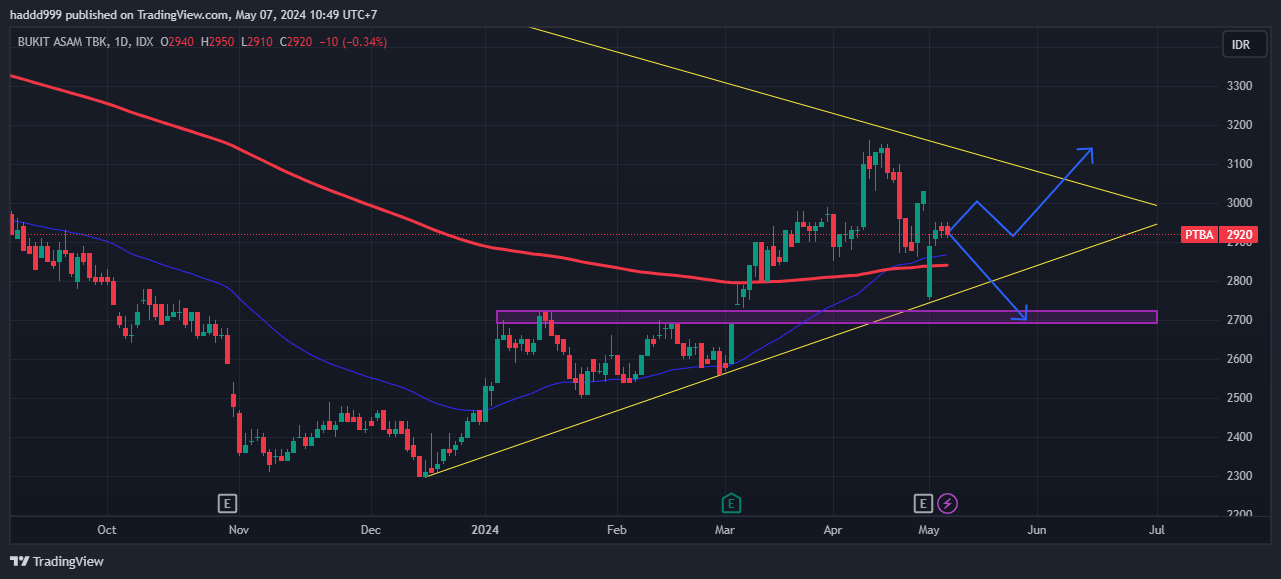Click the current price 2920 flag
Image resolution: width=1281 pixels, height=579 pixels.
[1237, 234]
